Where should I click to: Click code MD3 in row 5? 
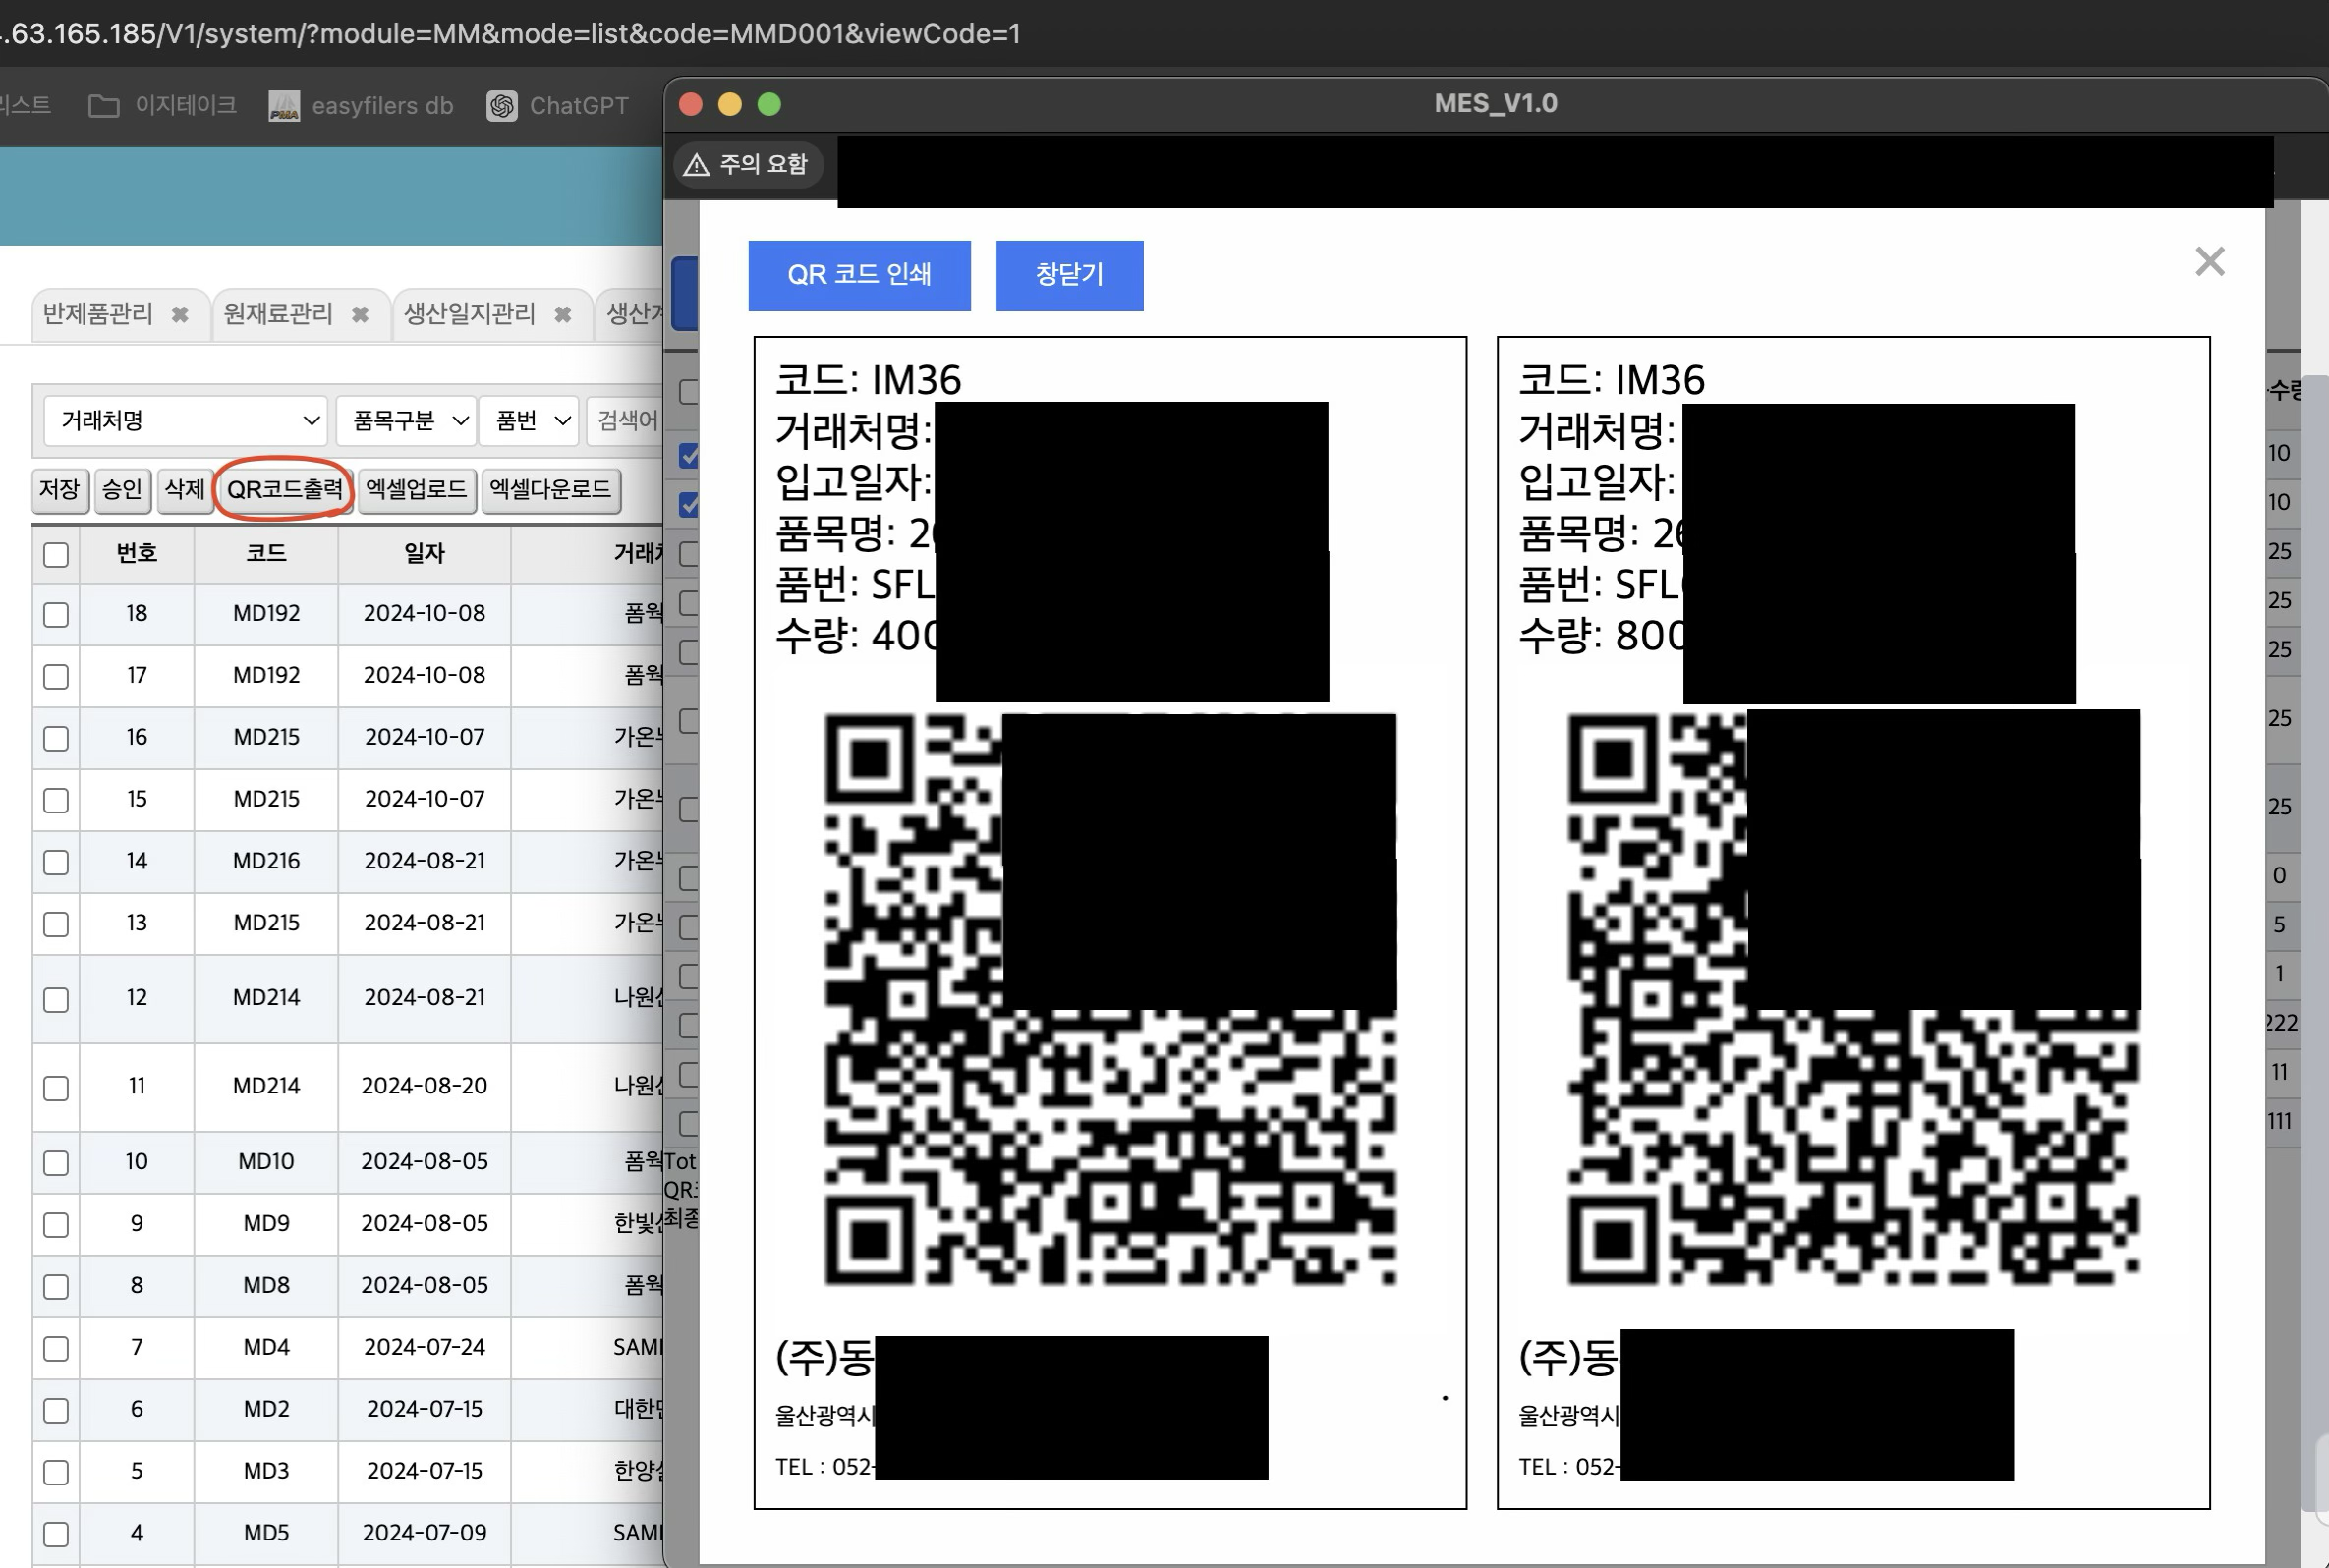click(266, 1472)
